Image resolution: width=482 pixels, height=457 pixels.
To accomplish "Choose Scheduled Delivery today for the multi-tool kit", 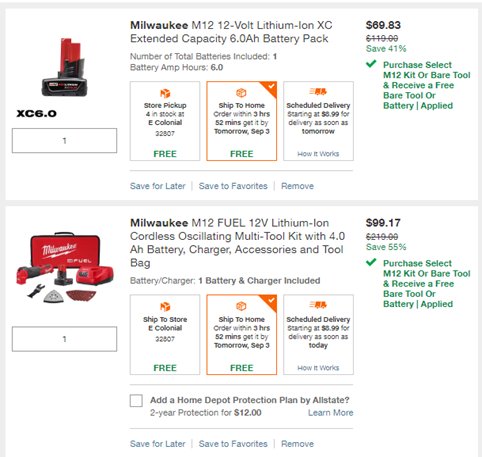I will (x=318, y=335).
